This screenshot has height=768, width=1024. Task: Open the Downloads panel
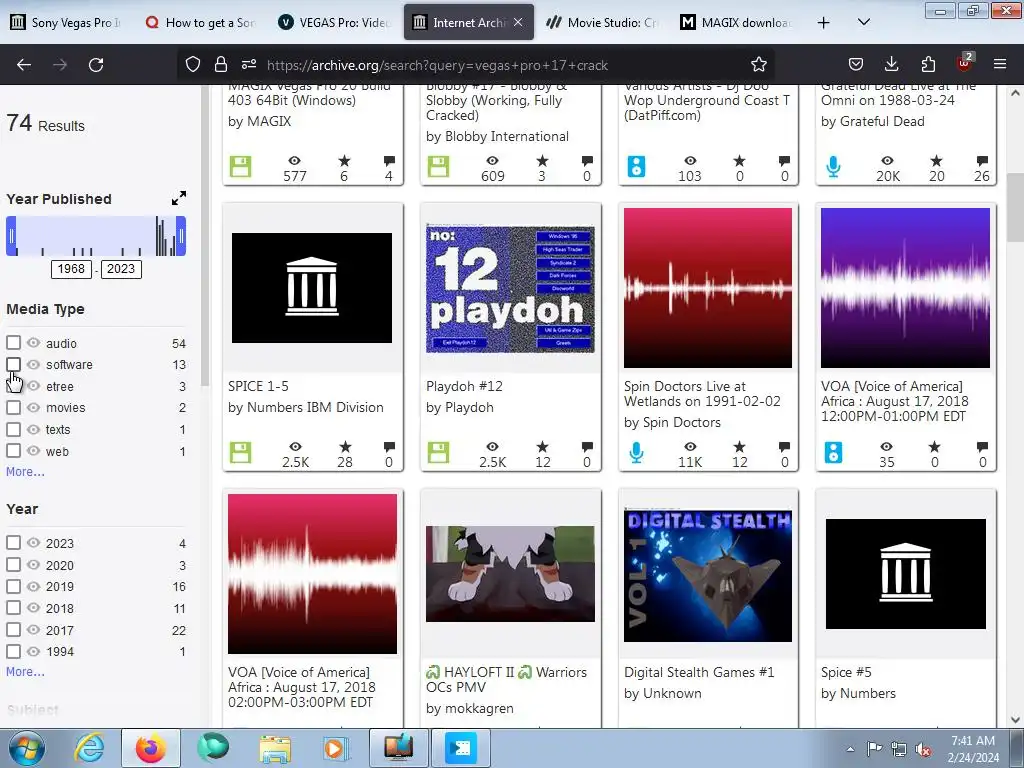click(891, 64)
